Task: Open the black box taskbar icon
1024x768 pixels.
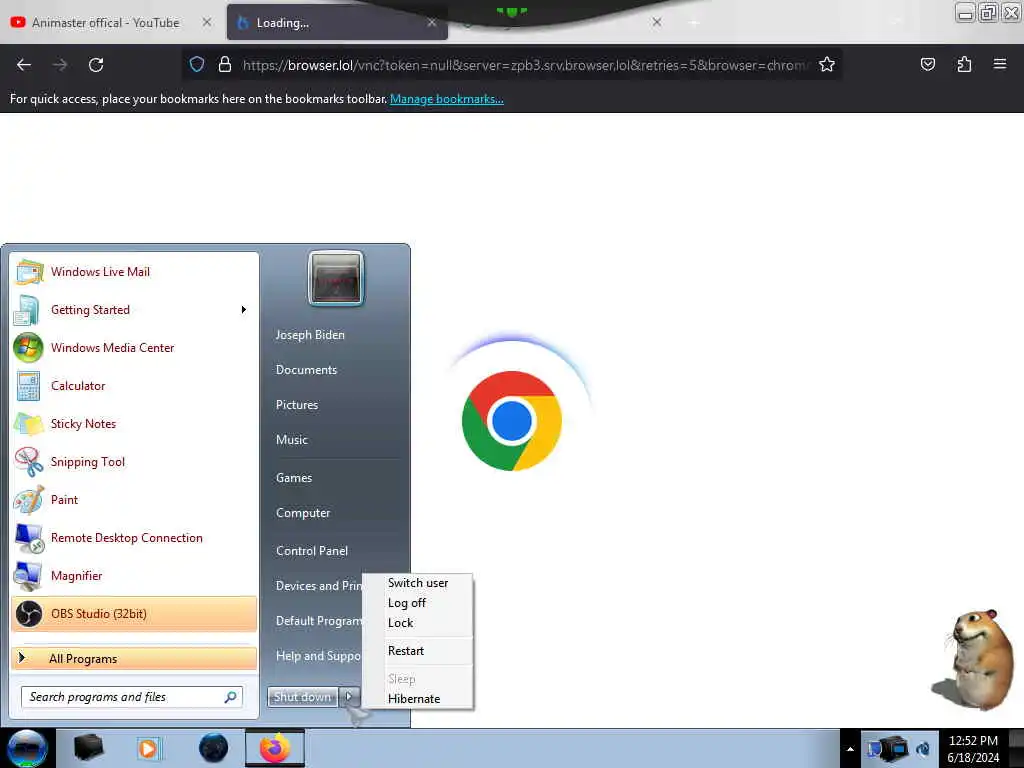Action: click(x=89, y=748)
